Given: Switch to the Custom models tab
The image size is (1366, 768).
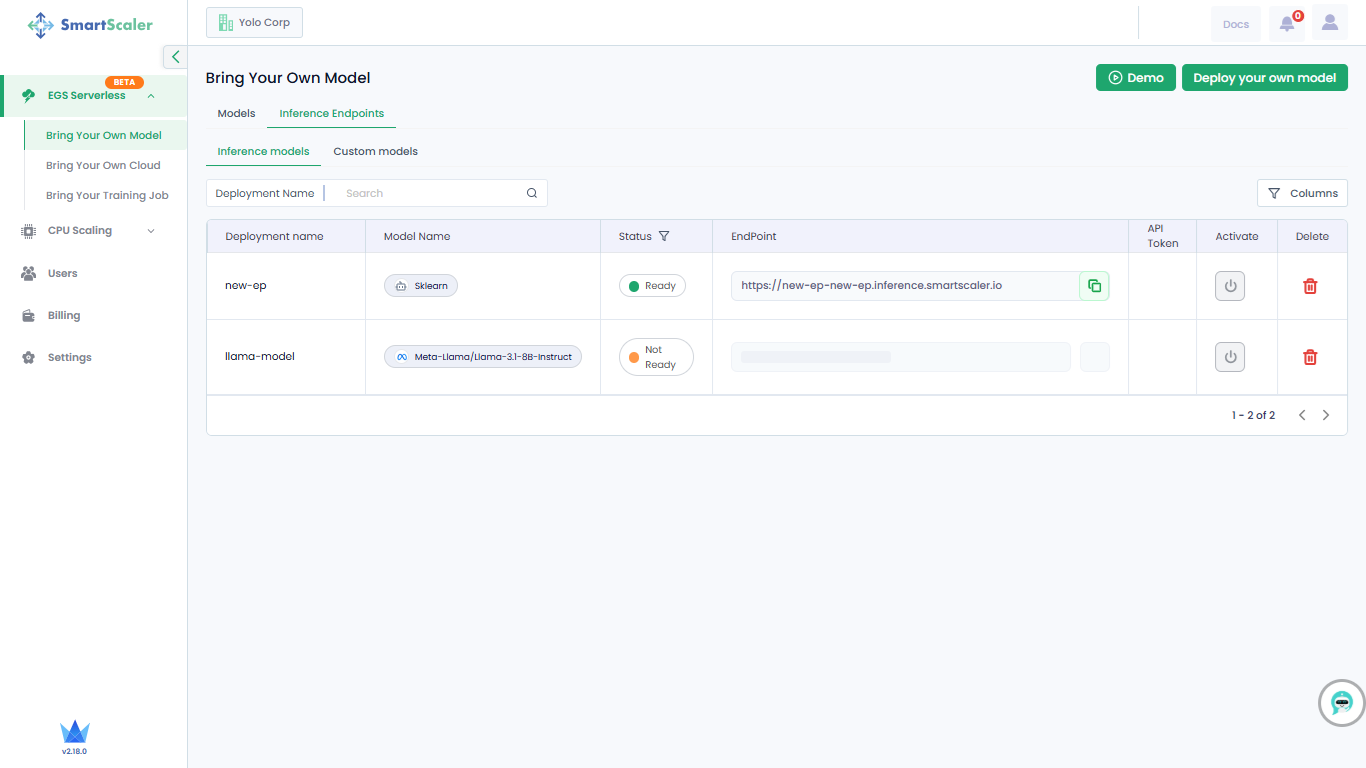Looking at the screenshot, I should (375, 152).
